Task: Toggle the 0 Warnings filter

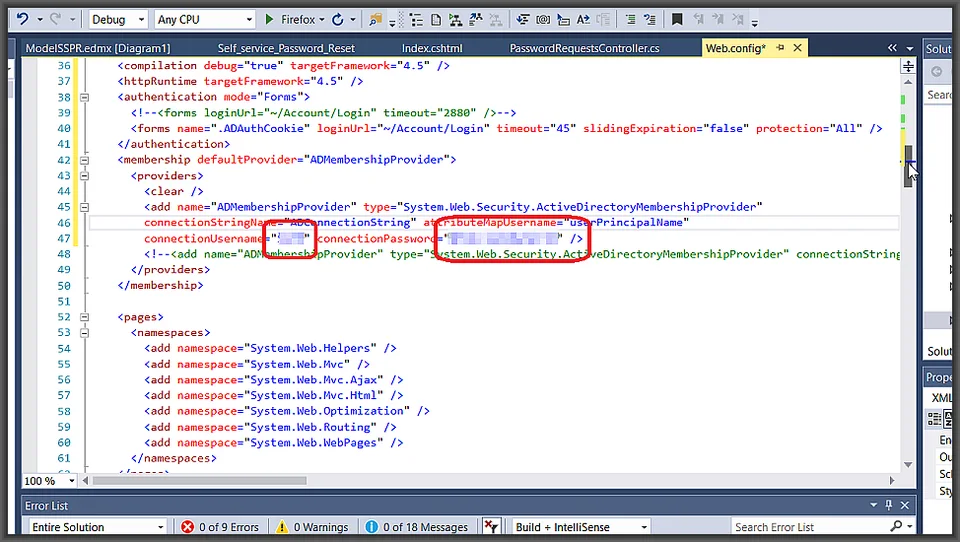Action: click(312, 527)
